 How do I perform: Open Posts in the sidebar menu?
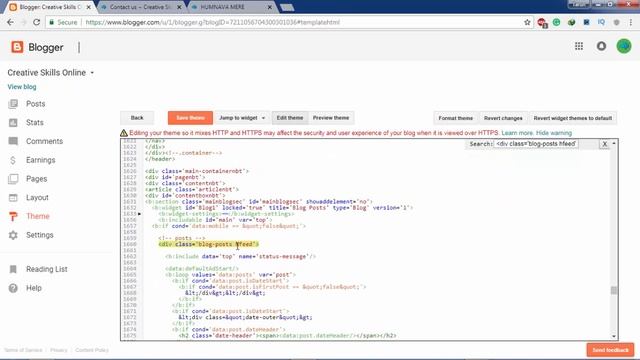point(36,104)
